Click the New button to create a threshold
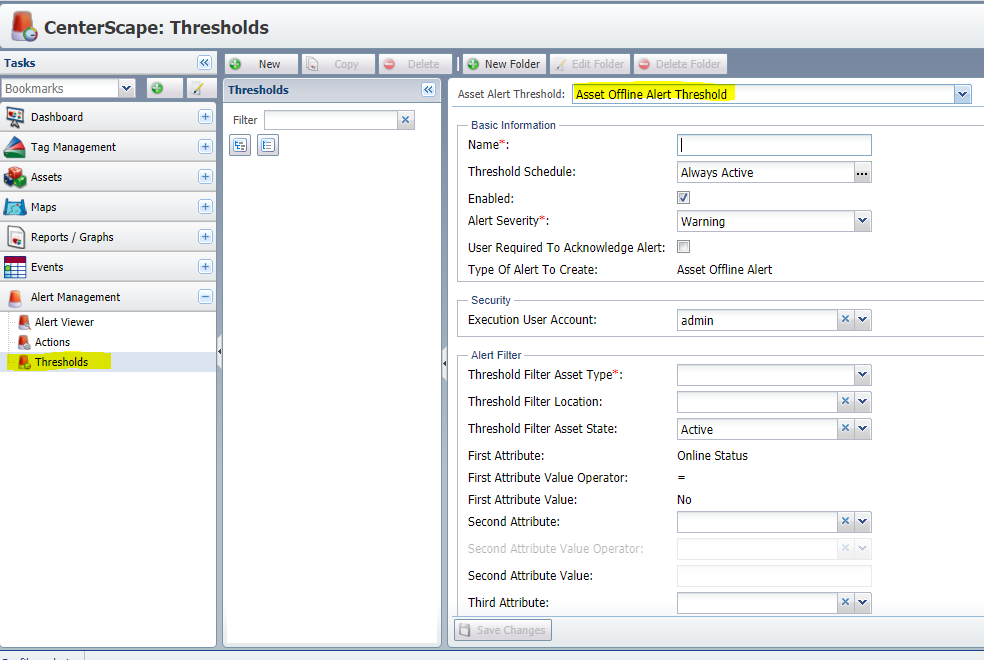The width and height of the screenshot is (984, 660). (261, 63)
